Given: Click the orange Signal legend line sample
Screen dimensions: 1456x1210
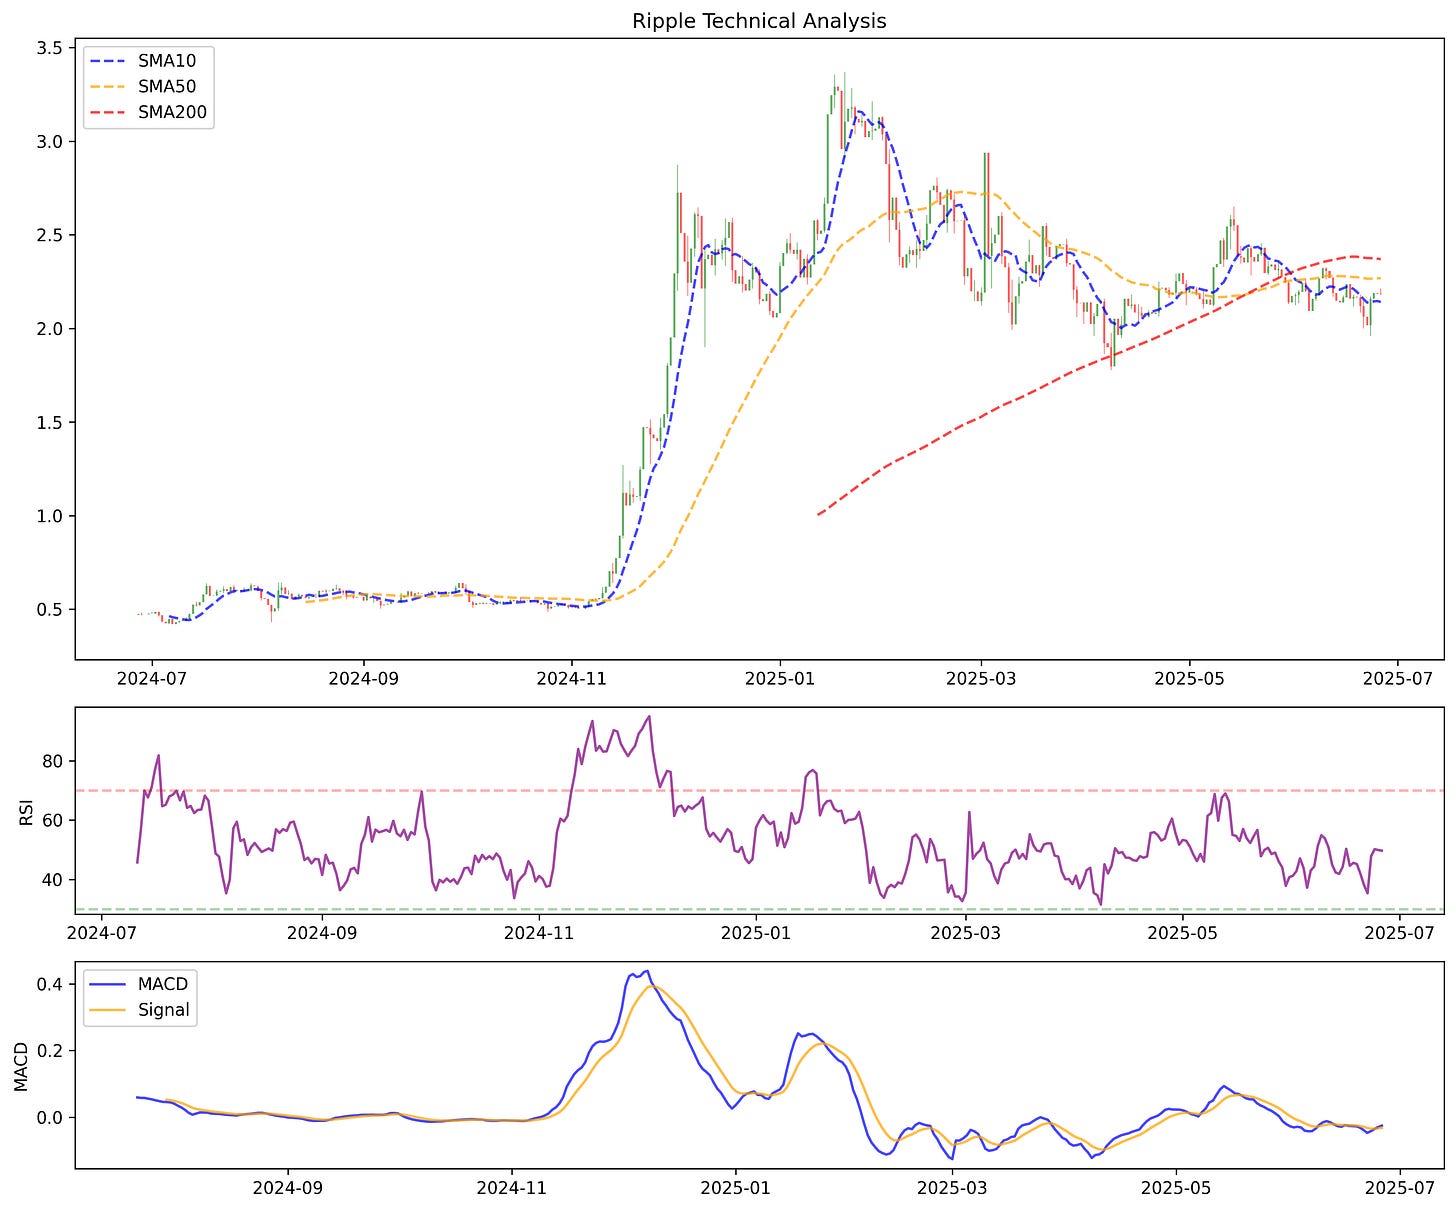Looking at the screenshot, I should pyautogui.click(x=109, y=1011).
